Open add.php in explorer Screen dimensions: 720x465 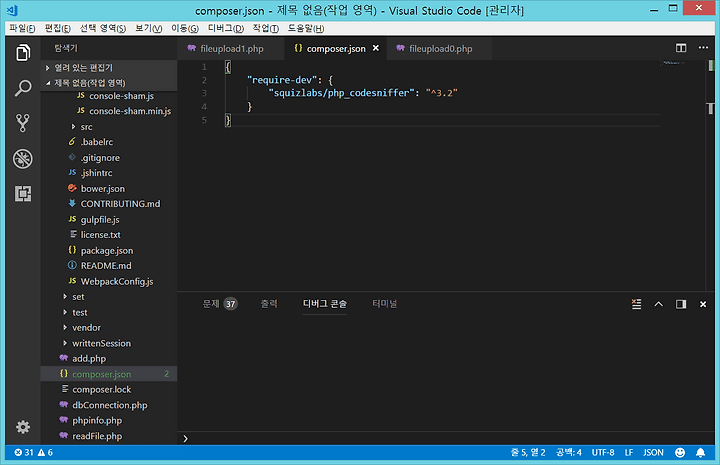(x=109, y=359)
